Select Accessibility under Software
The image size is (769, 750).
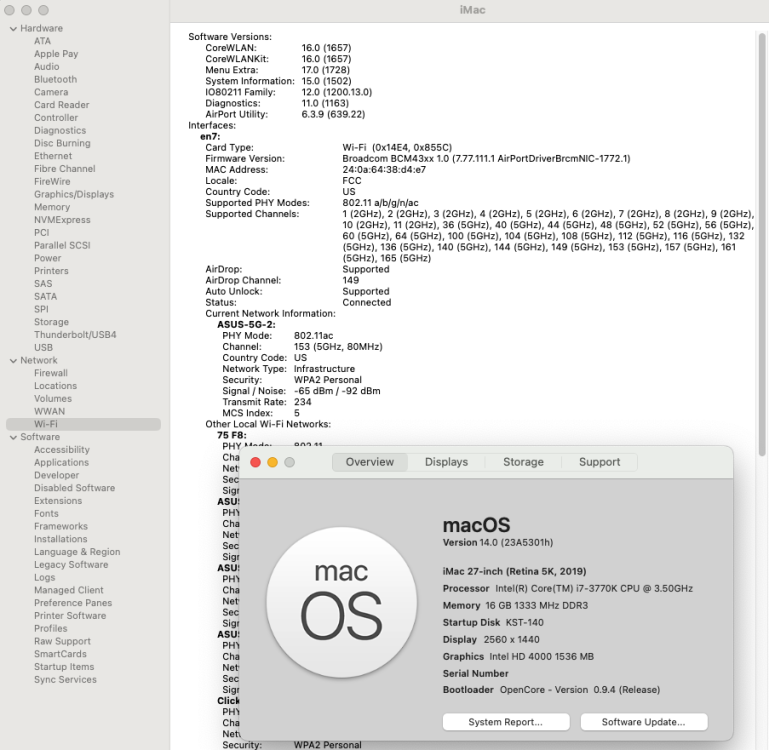(62, 449)
